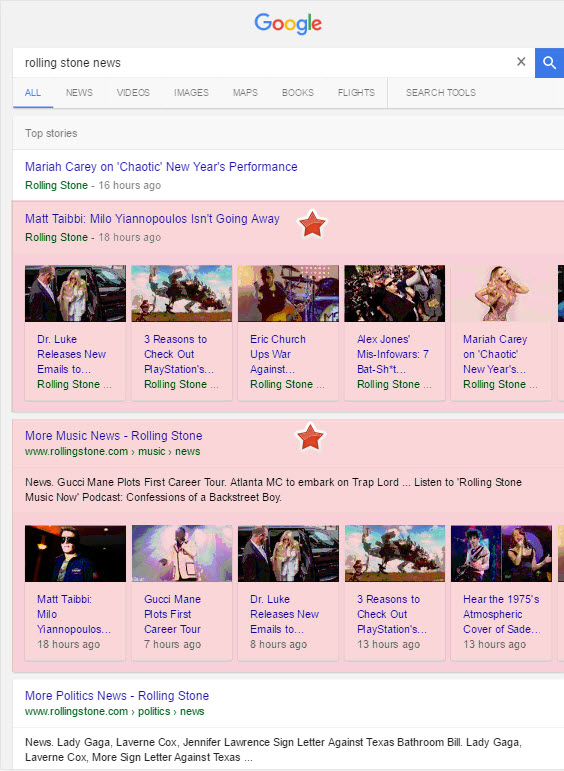This screenshot has width=564, height=771.
Task: Open Mariah Carey 'Chaotic' New Year's Performance link
Action: click(x=161, y=167)
